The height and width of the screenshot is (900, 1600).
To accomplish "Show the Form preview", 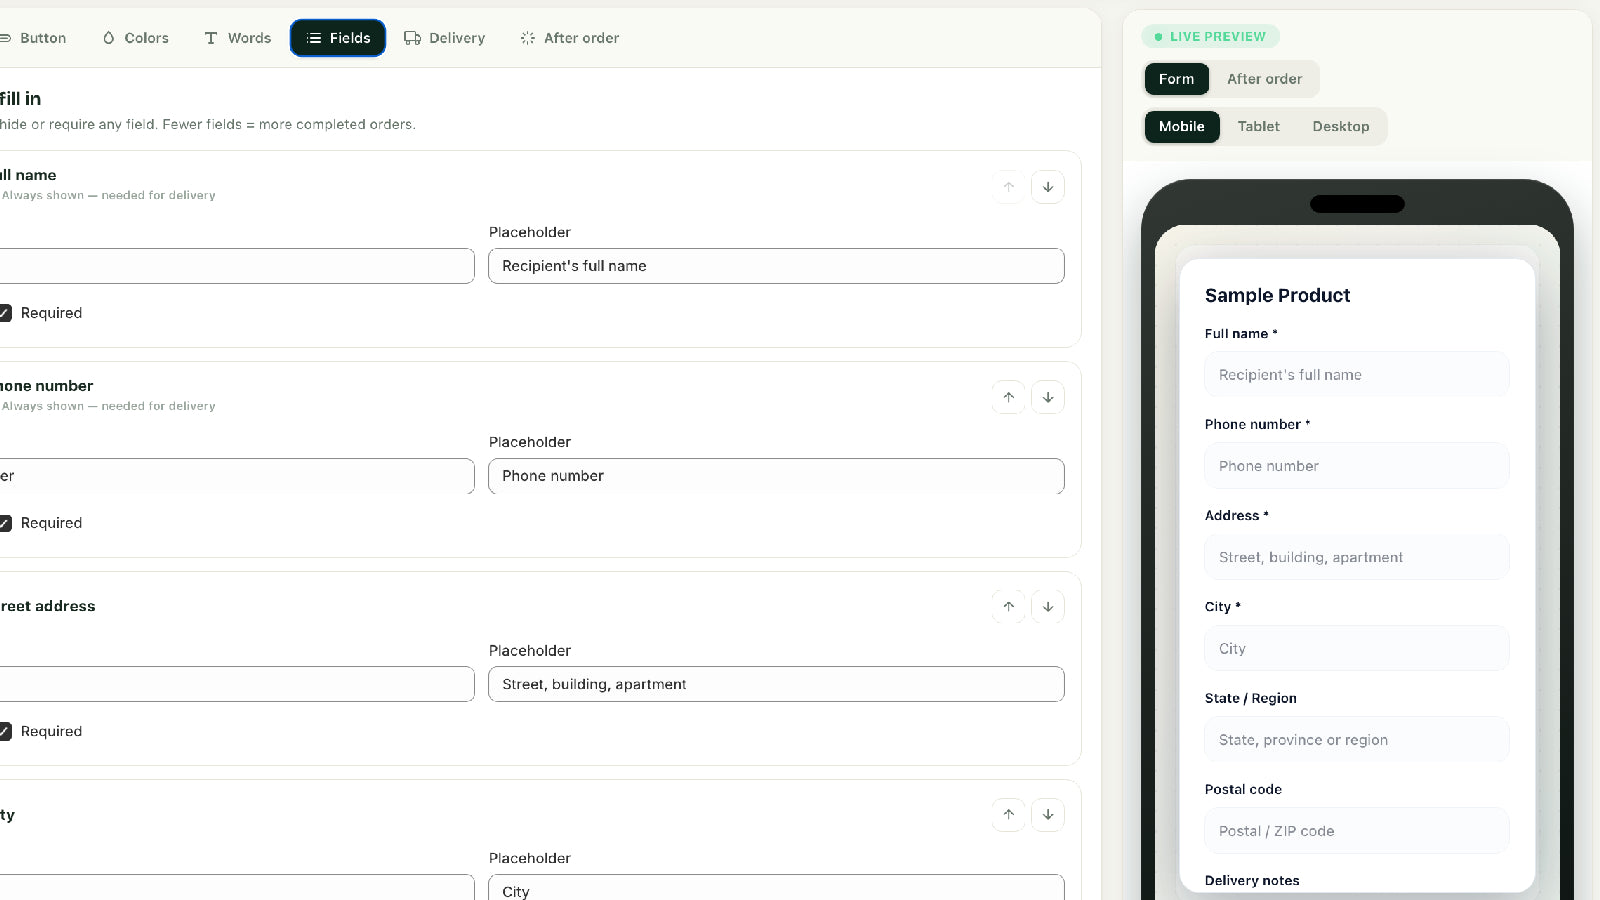I will tap(1176, 79).
